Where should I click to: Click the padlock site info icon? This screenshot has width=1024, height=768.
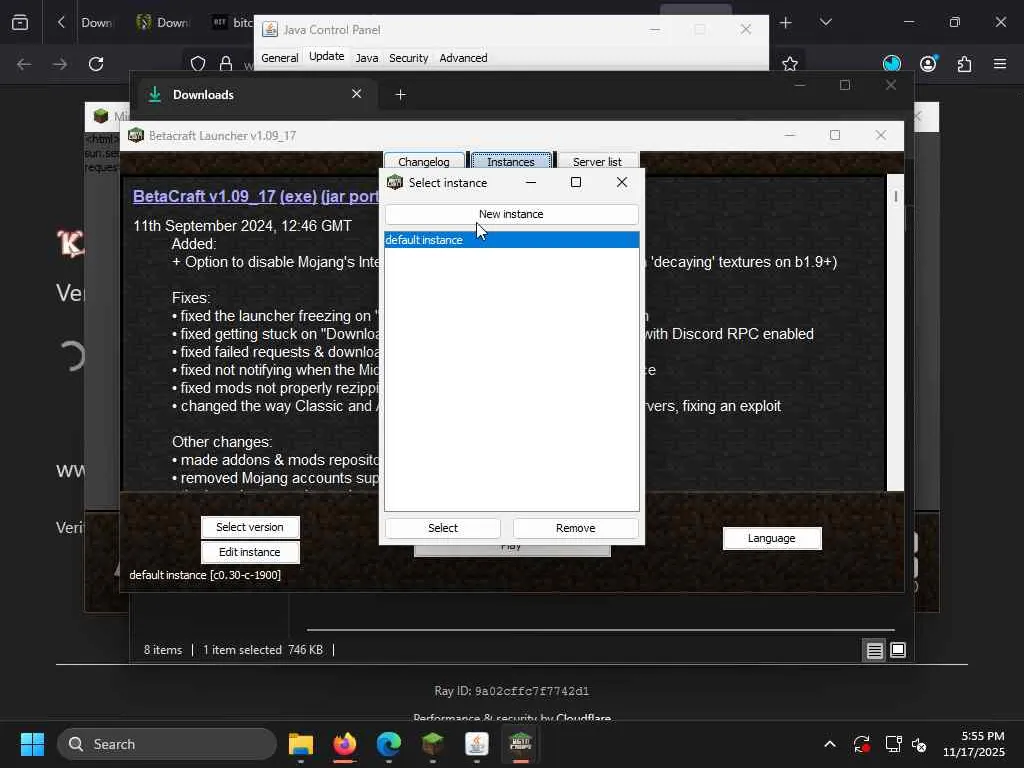[226, 64]
